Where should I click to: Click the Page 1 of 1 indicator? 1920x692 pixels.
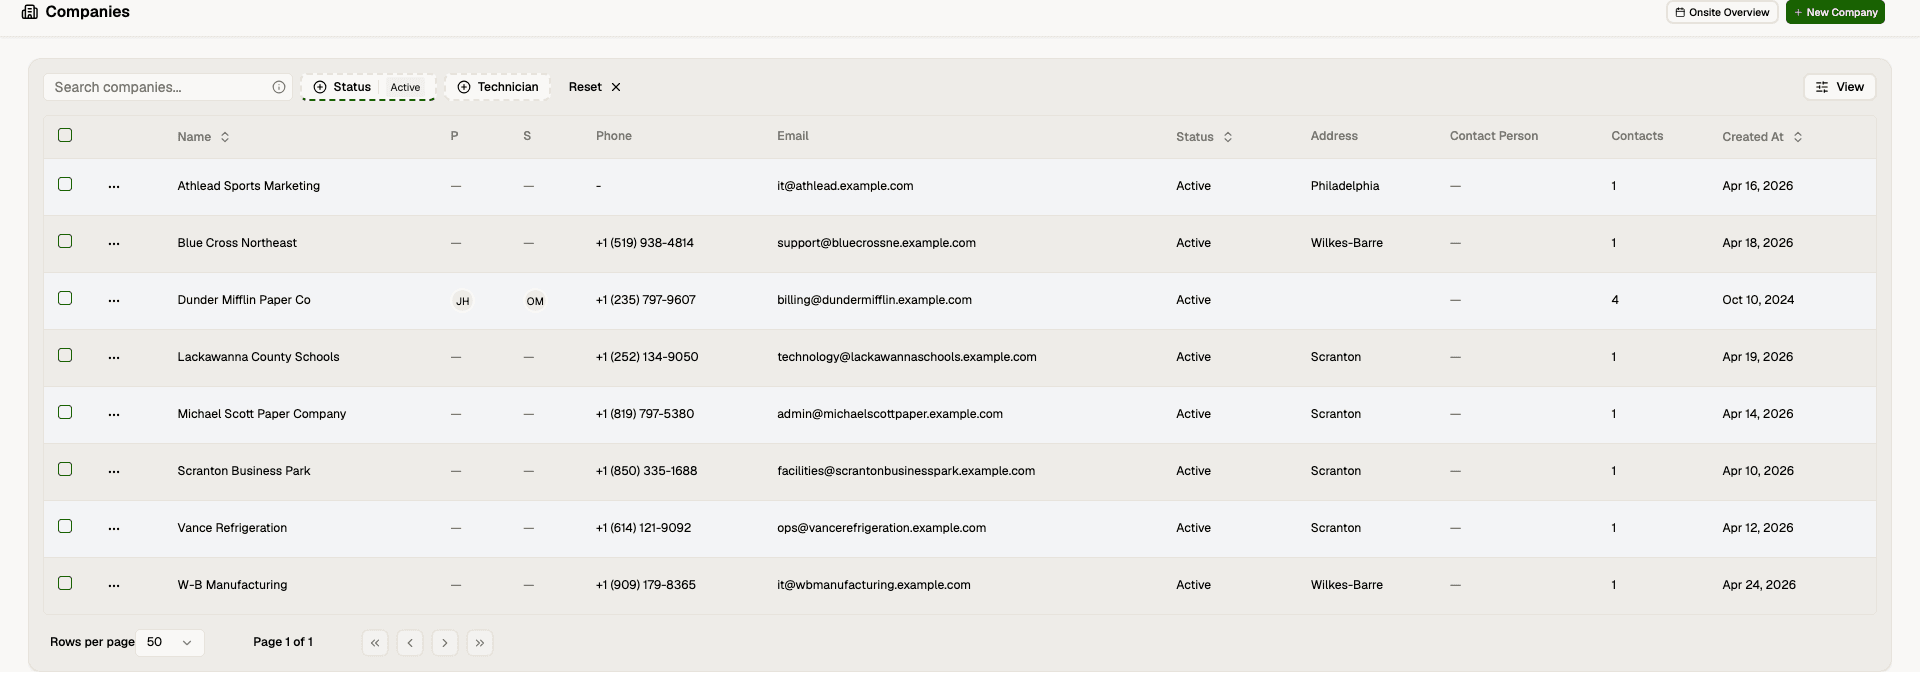(x=283, y=642)
